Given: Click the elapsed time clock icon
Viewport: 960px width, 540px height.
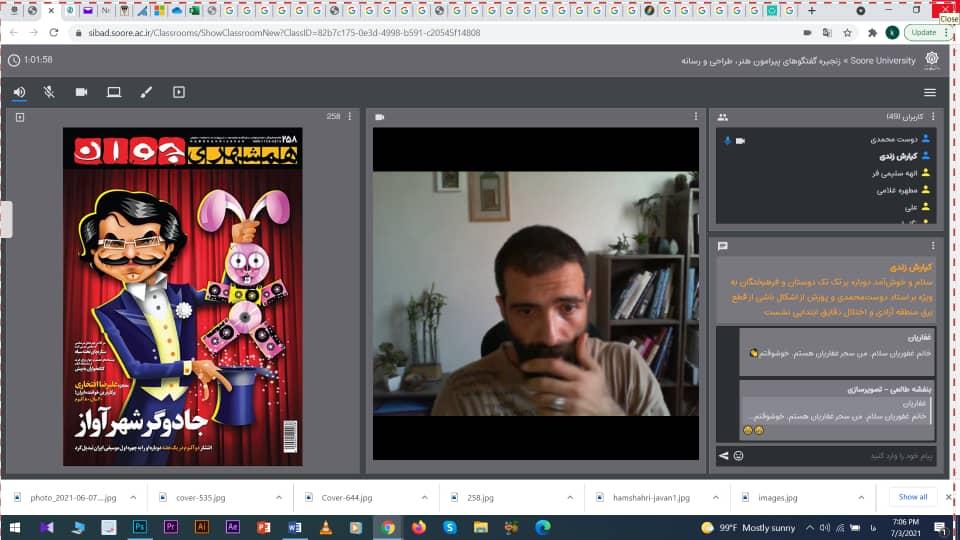Looking at the screenshot, I should (14, 60).
